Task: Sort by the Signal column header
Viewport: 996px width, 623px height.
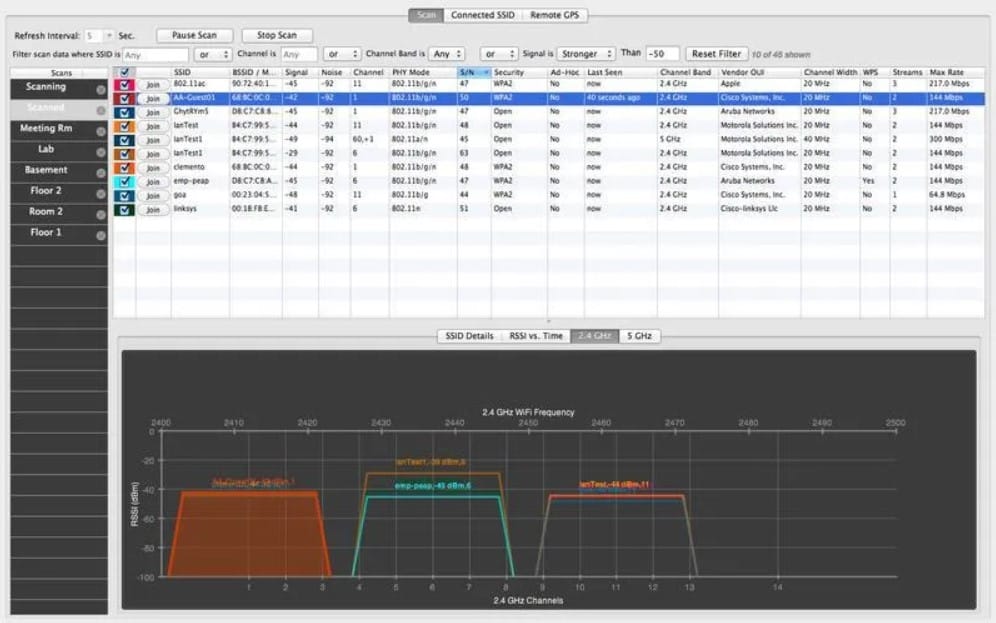Action: coord(300,72)
